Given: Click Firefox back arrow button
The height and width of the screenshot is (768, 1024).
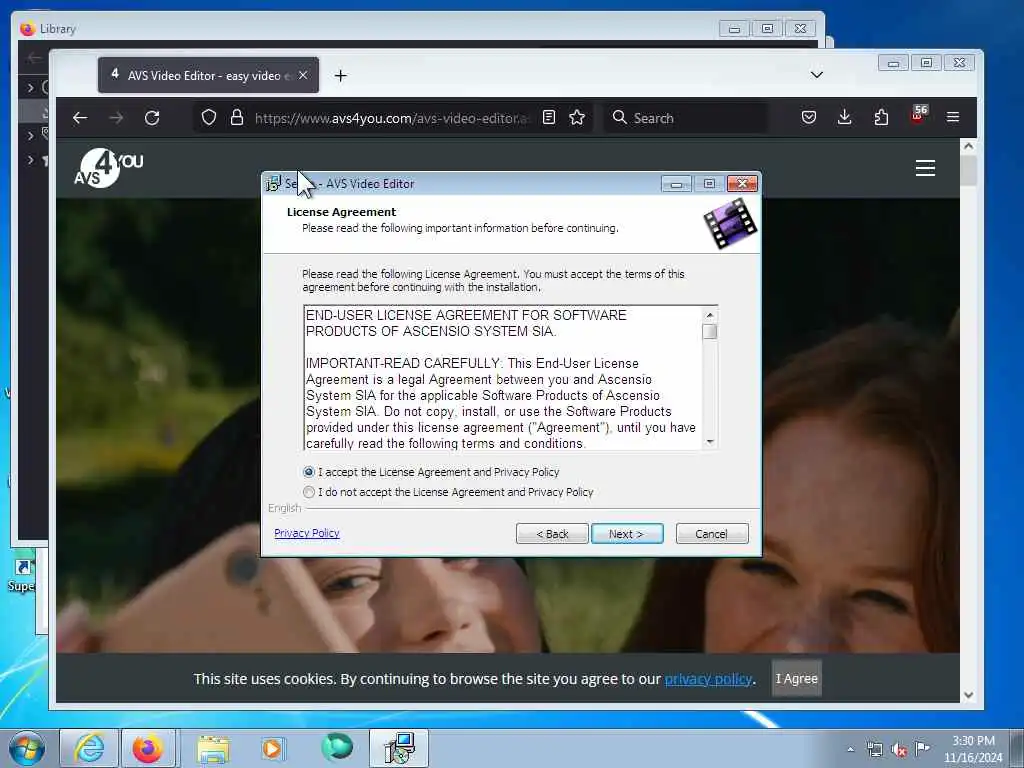Looking at the screenshot, I should tap(80, 118).
